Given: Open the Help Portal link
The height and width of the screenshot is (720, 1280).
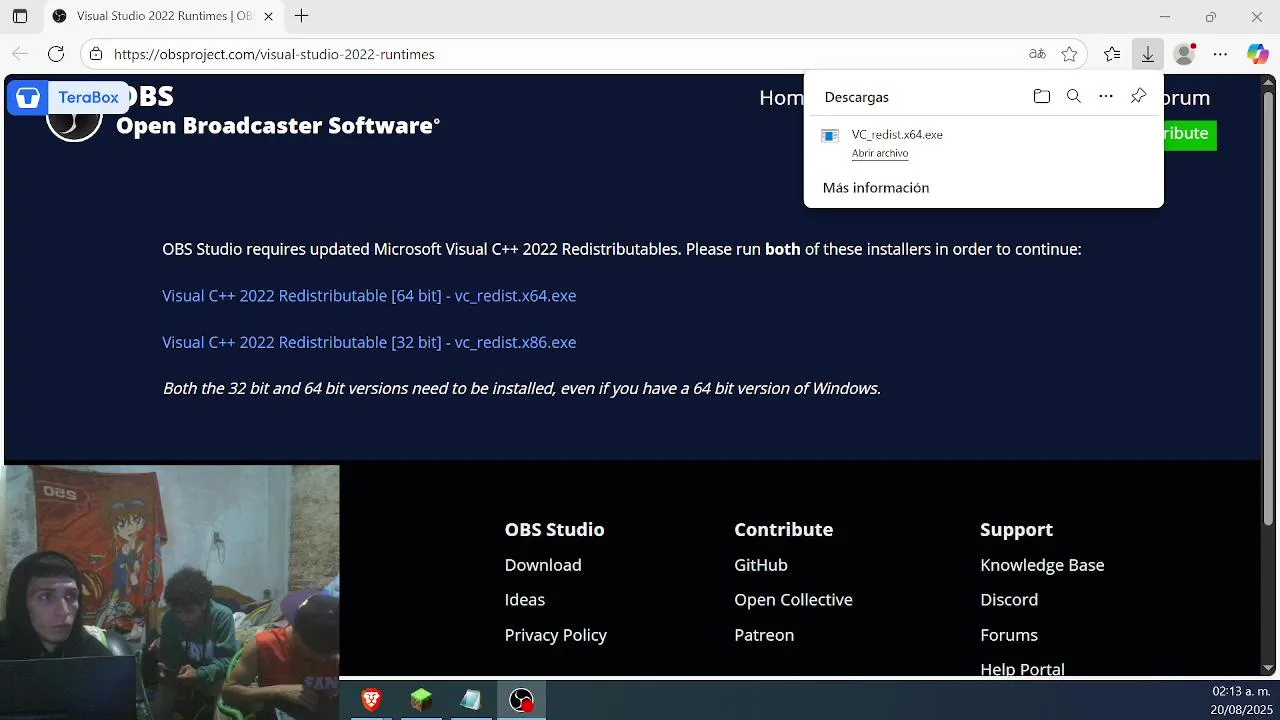Looking at the screenshot, I should (x=1022, y=669).
